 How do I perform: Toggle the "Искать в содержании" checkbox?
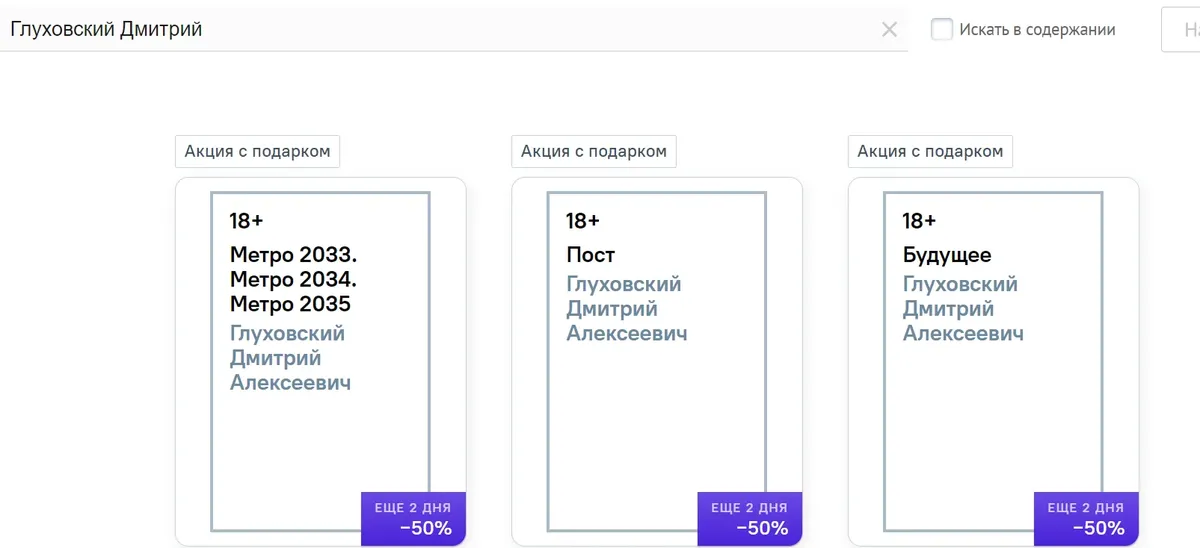point(941,30)
